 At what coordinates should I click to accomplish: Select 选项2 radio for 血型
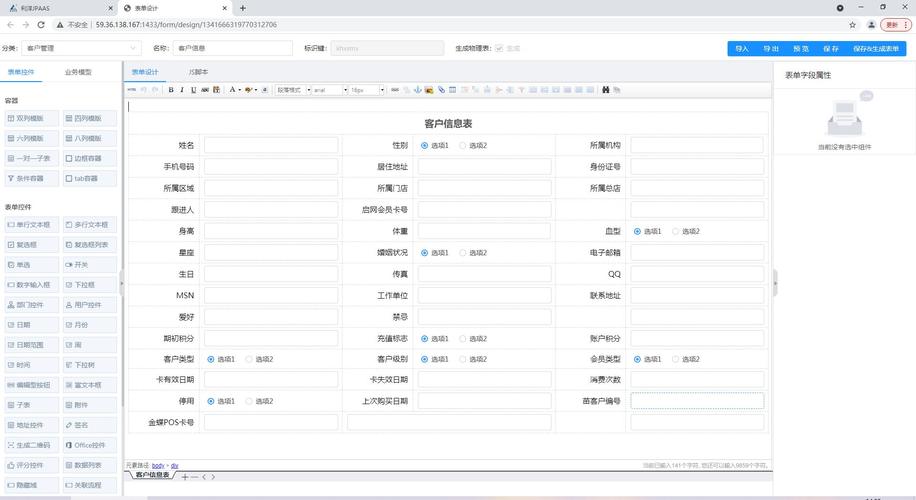click(x=676, y=231)
